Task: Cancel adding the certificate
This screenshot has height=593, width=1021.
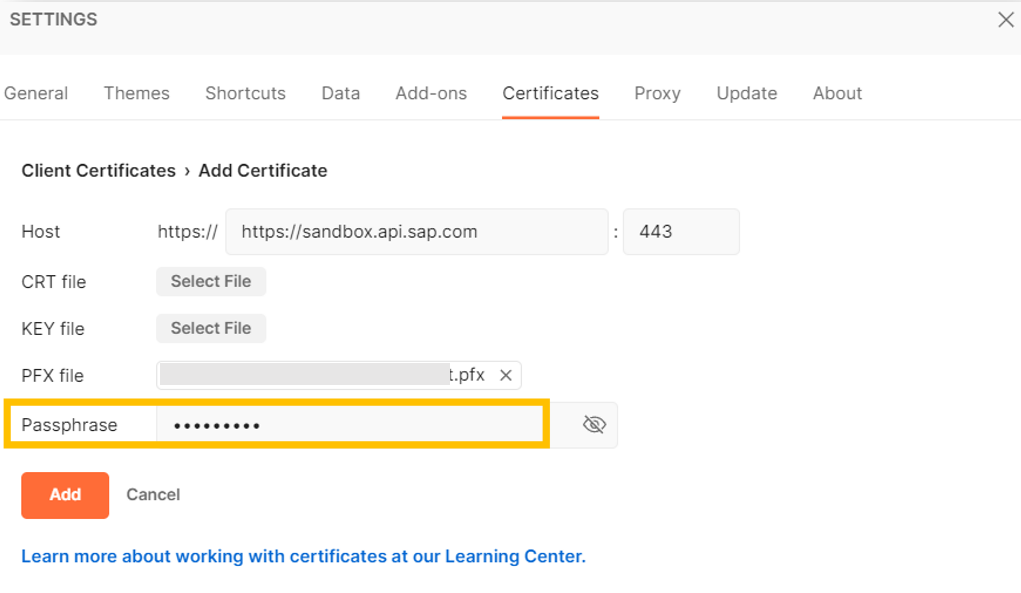Action: [x=152, y=494]
